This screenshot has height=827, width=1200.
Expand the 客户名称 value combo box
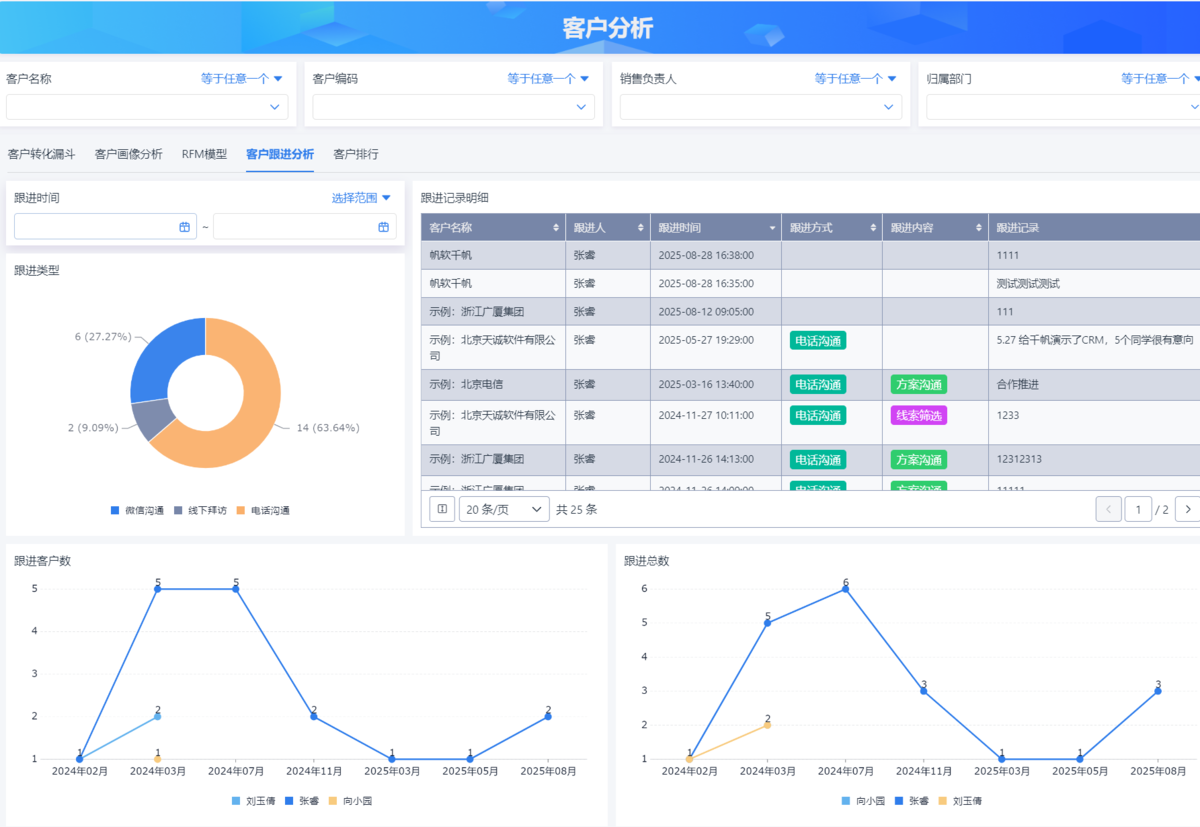(x=147, y=107)
